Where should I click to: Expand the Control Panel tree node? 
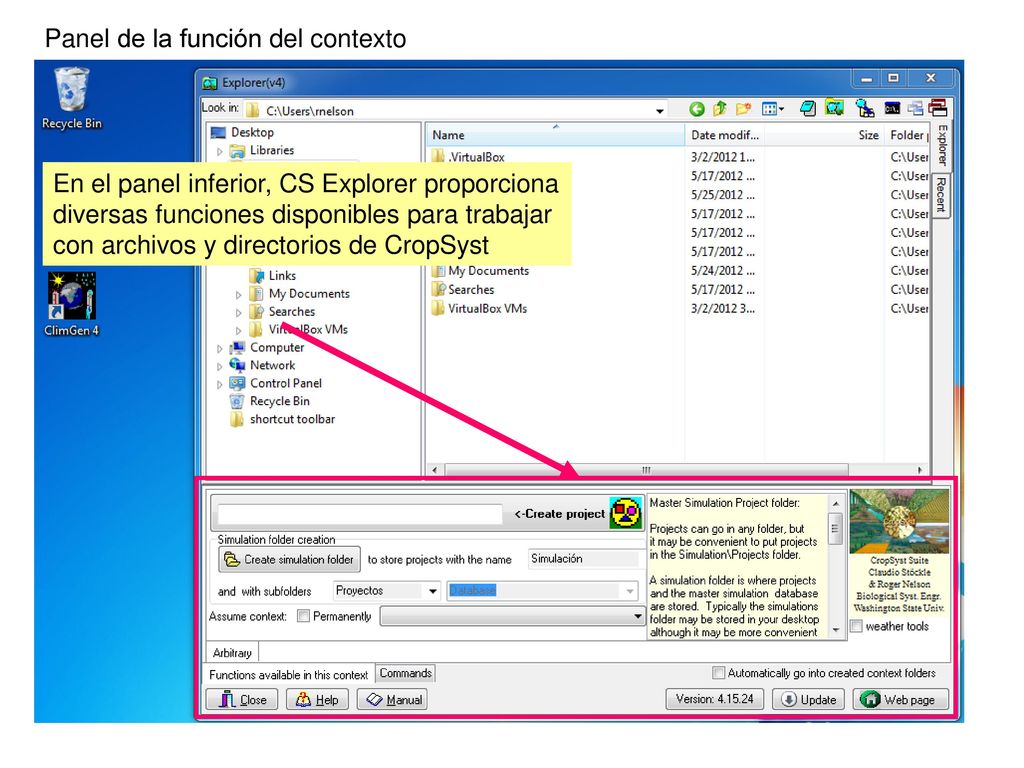pos(220,384)
